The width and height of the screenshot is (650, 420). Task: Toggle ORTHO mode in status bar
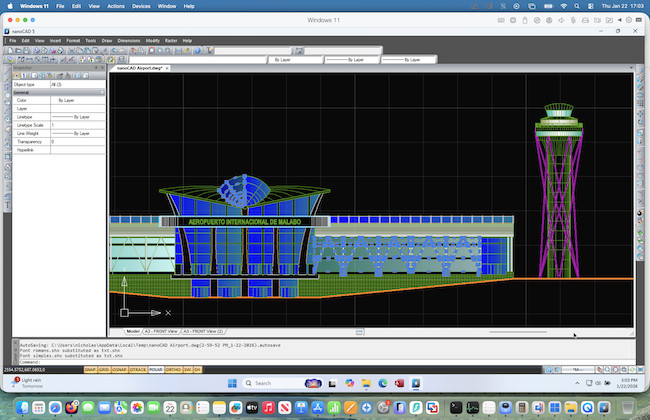pos(171,369)
